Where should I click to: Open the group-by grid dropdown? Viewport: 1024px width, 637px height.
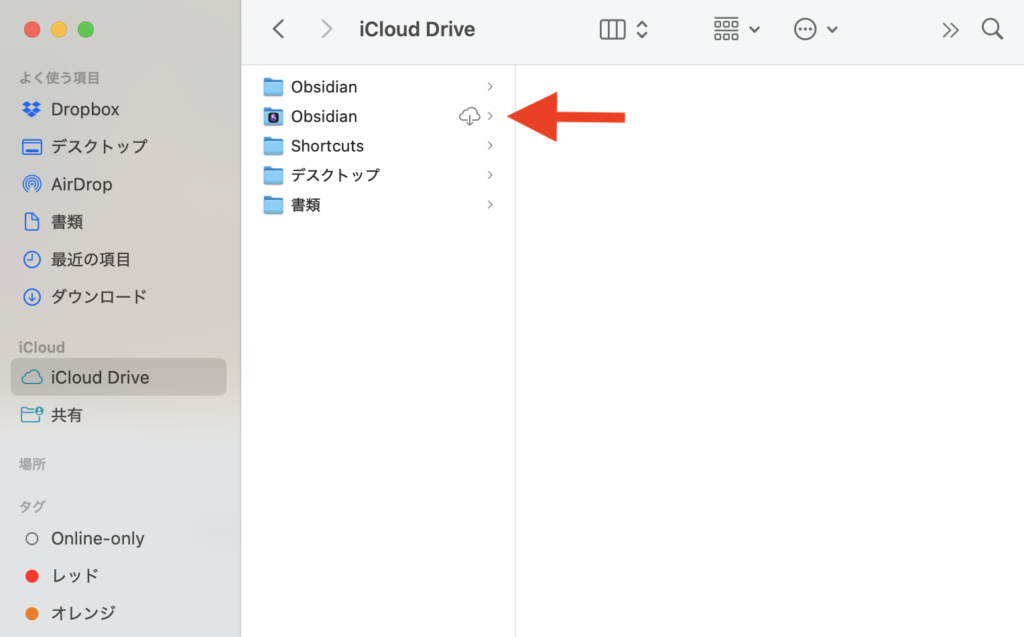click(x=737, y=29)
